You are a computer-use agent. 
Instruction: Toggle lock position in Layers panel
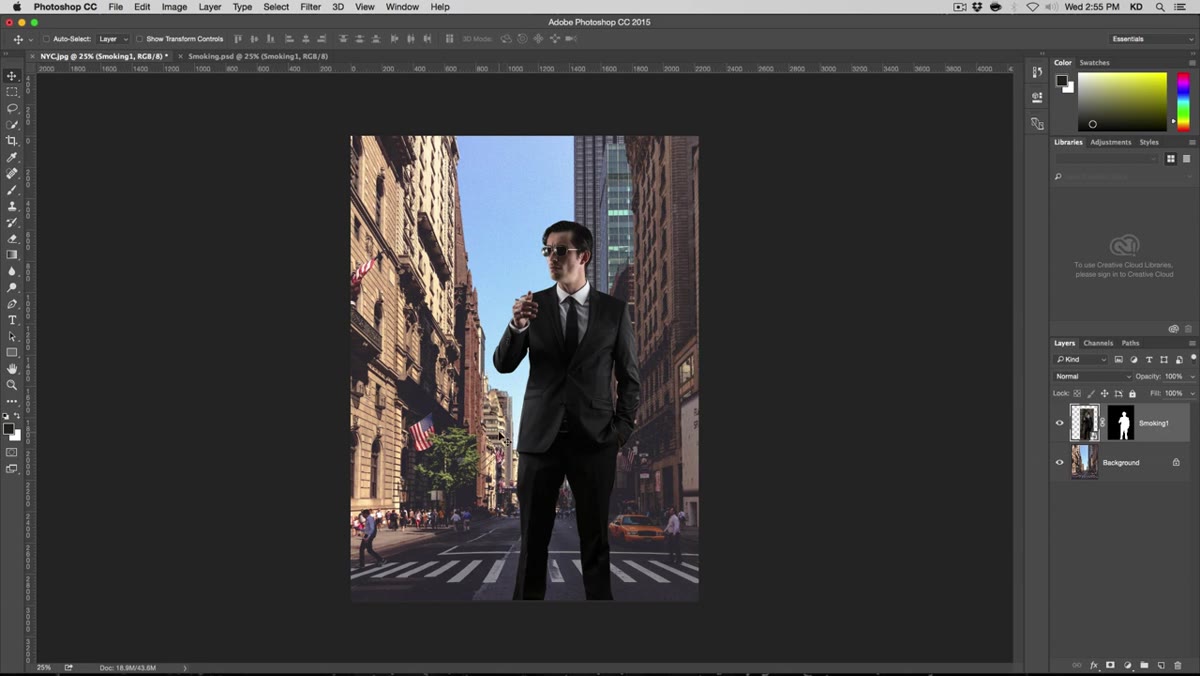pyautogui.click(x=1104, y=393)
